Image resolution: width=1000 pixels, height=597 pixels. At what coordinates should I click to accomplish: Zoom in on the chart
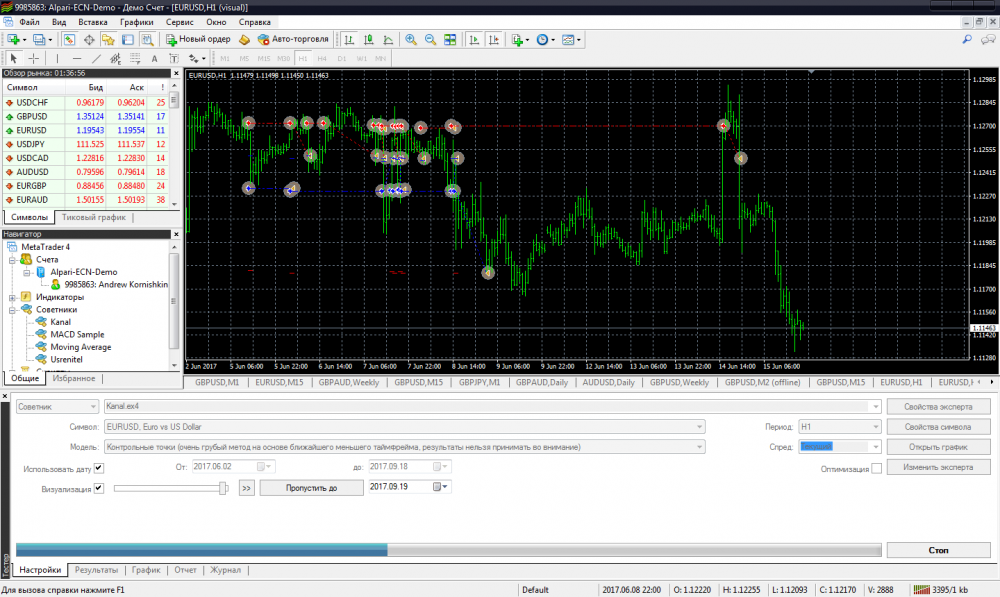(411, 40)
